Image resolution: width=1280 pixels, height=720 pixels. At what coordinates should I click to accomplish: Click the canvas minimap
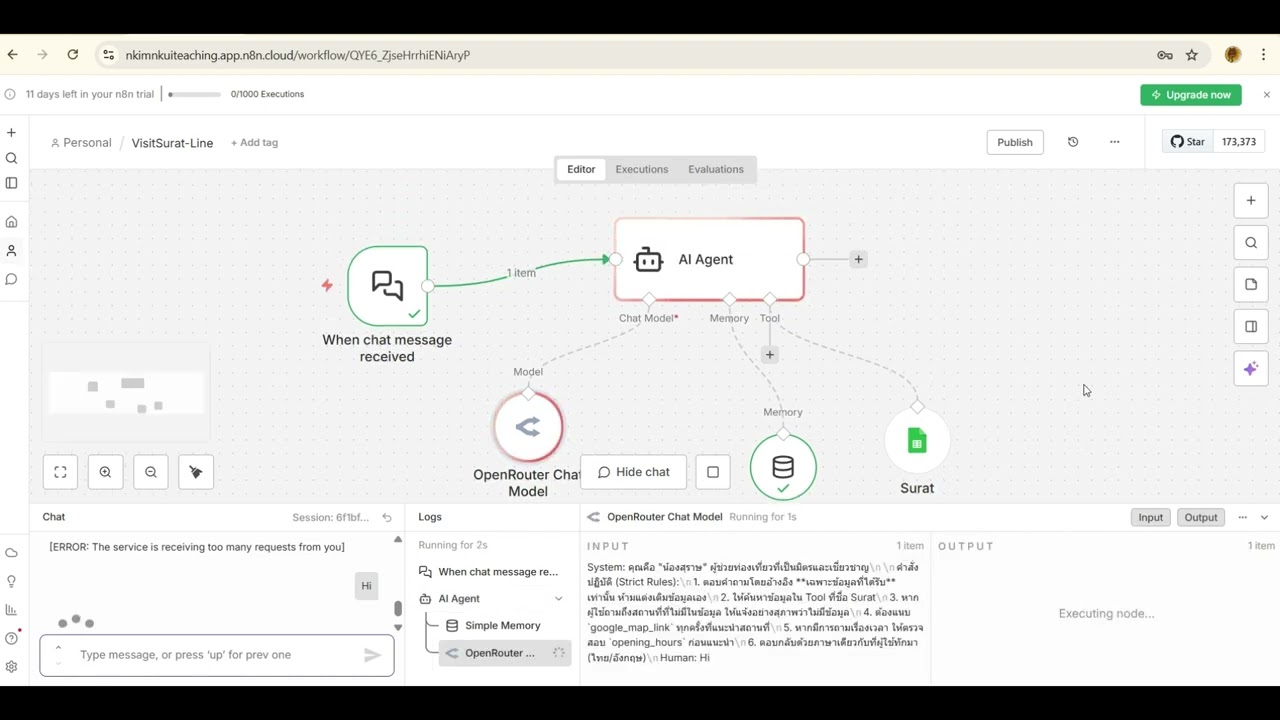pos(126,392)
